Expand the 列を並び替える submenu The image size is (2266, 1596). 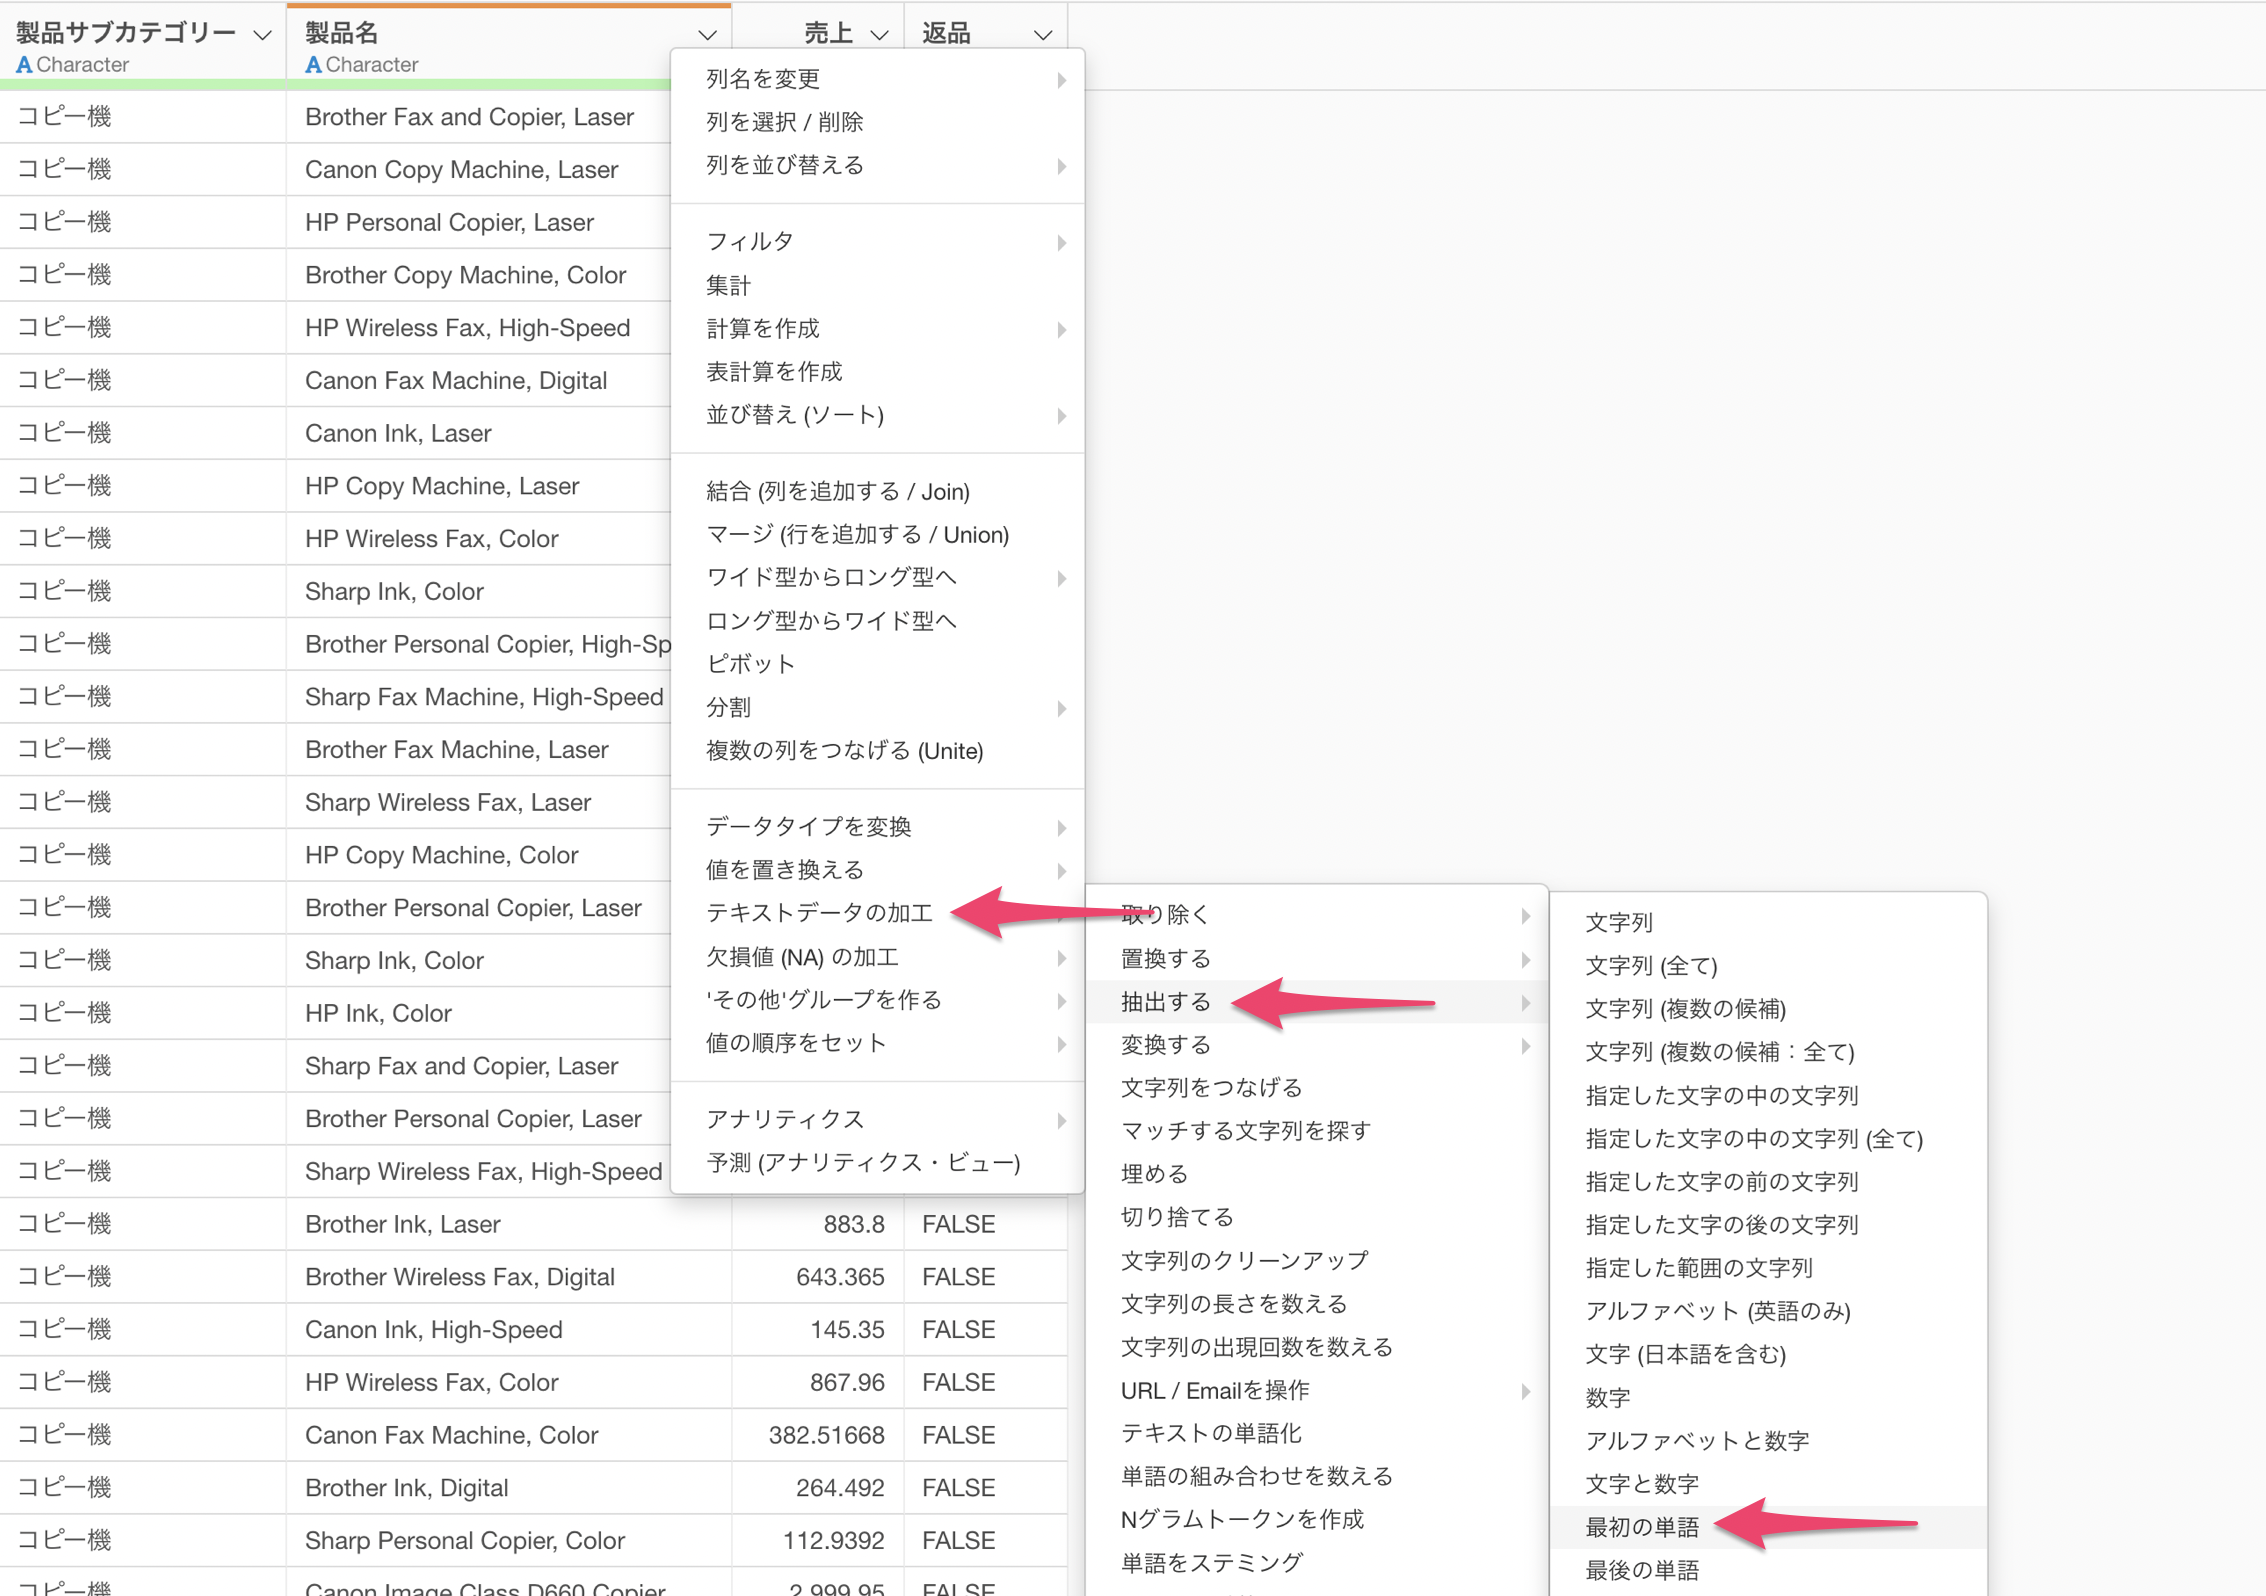[878, 165]
